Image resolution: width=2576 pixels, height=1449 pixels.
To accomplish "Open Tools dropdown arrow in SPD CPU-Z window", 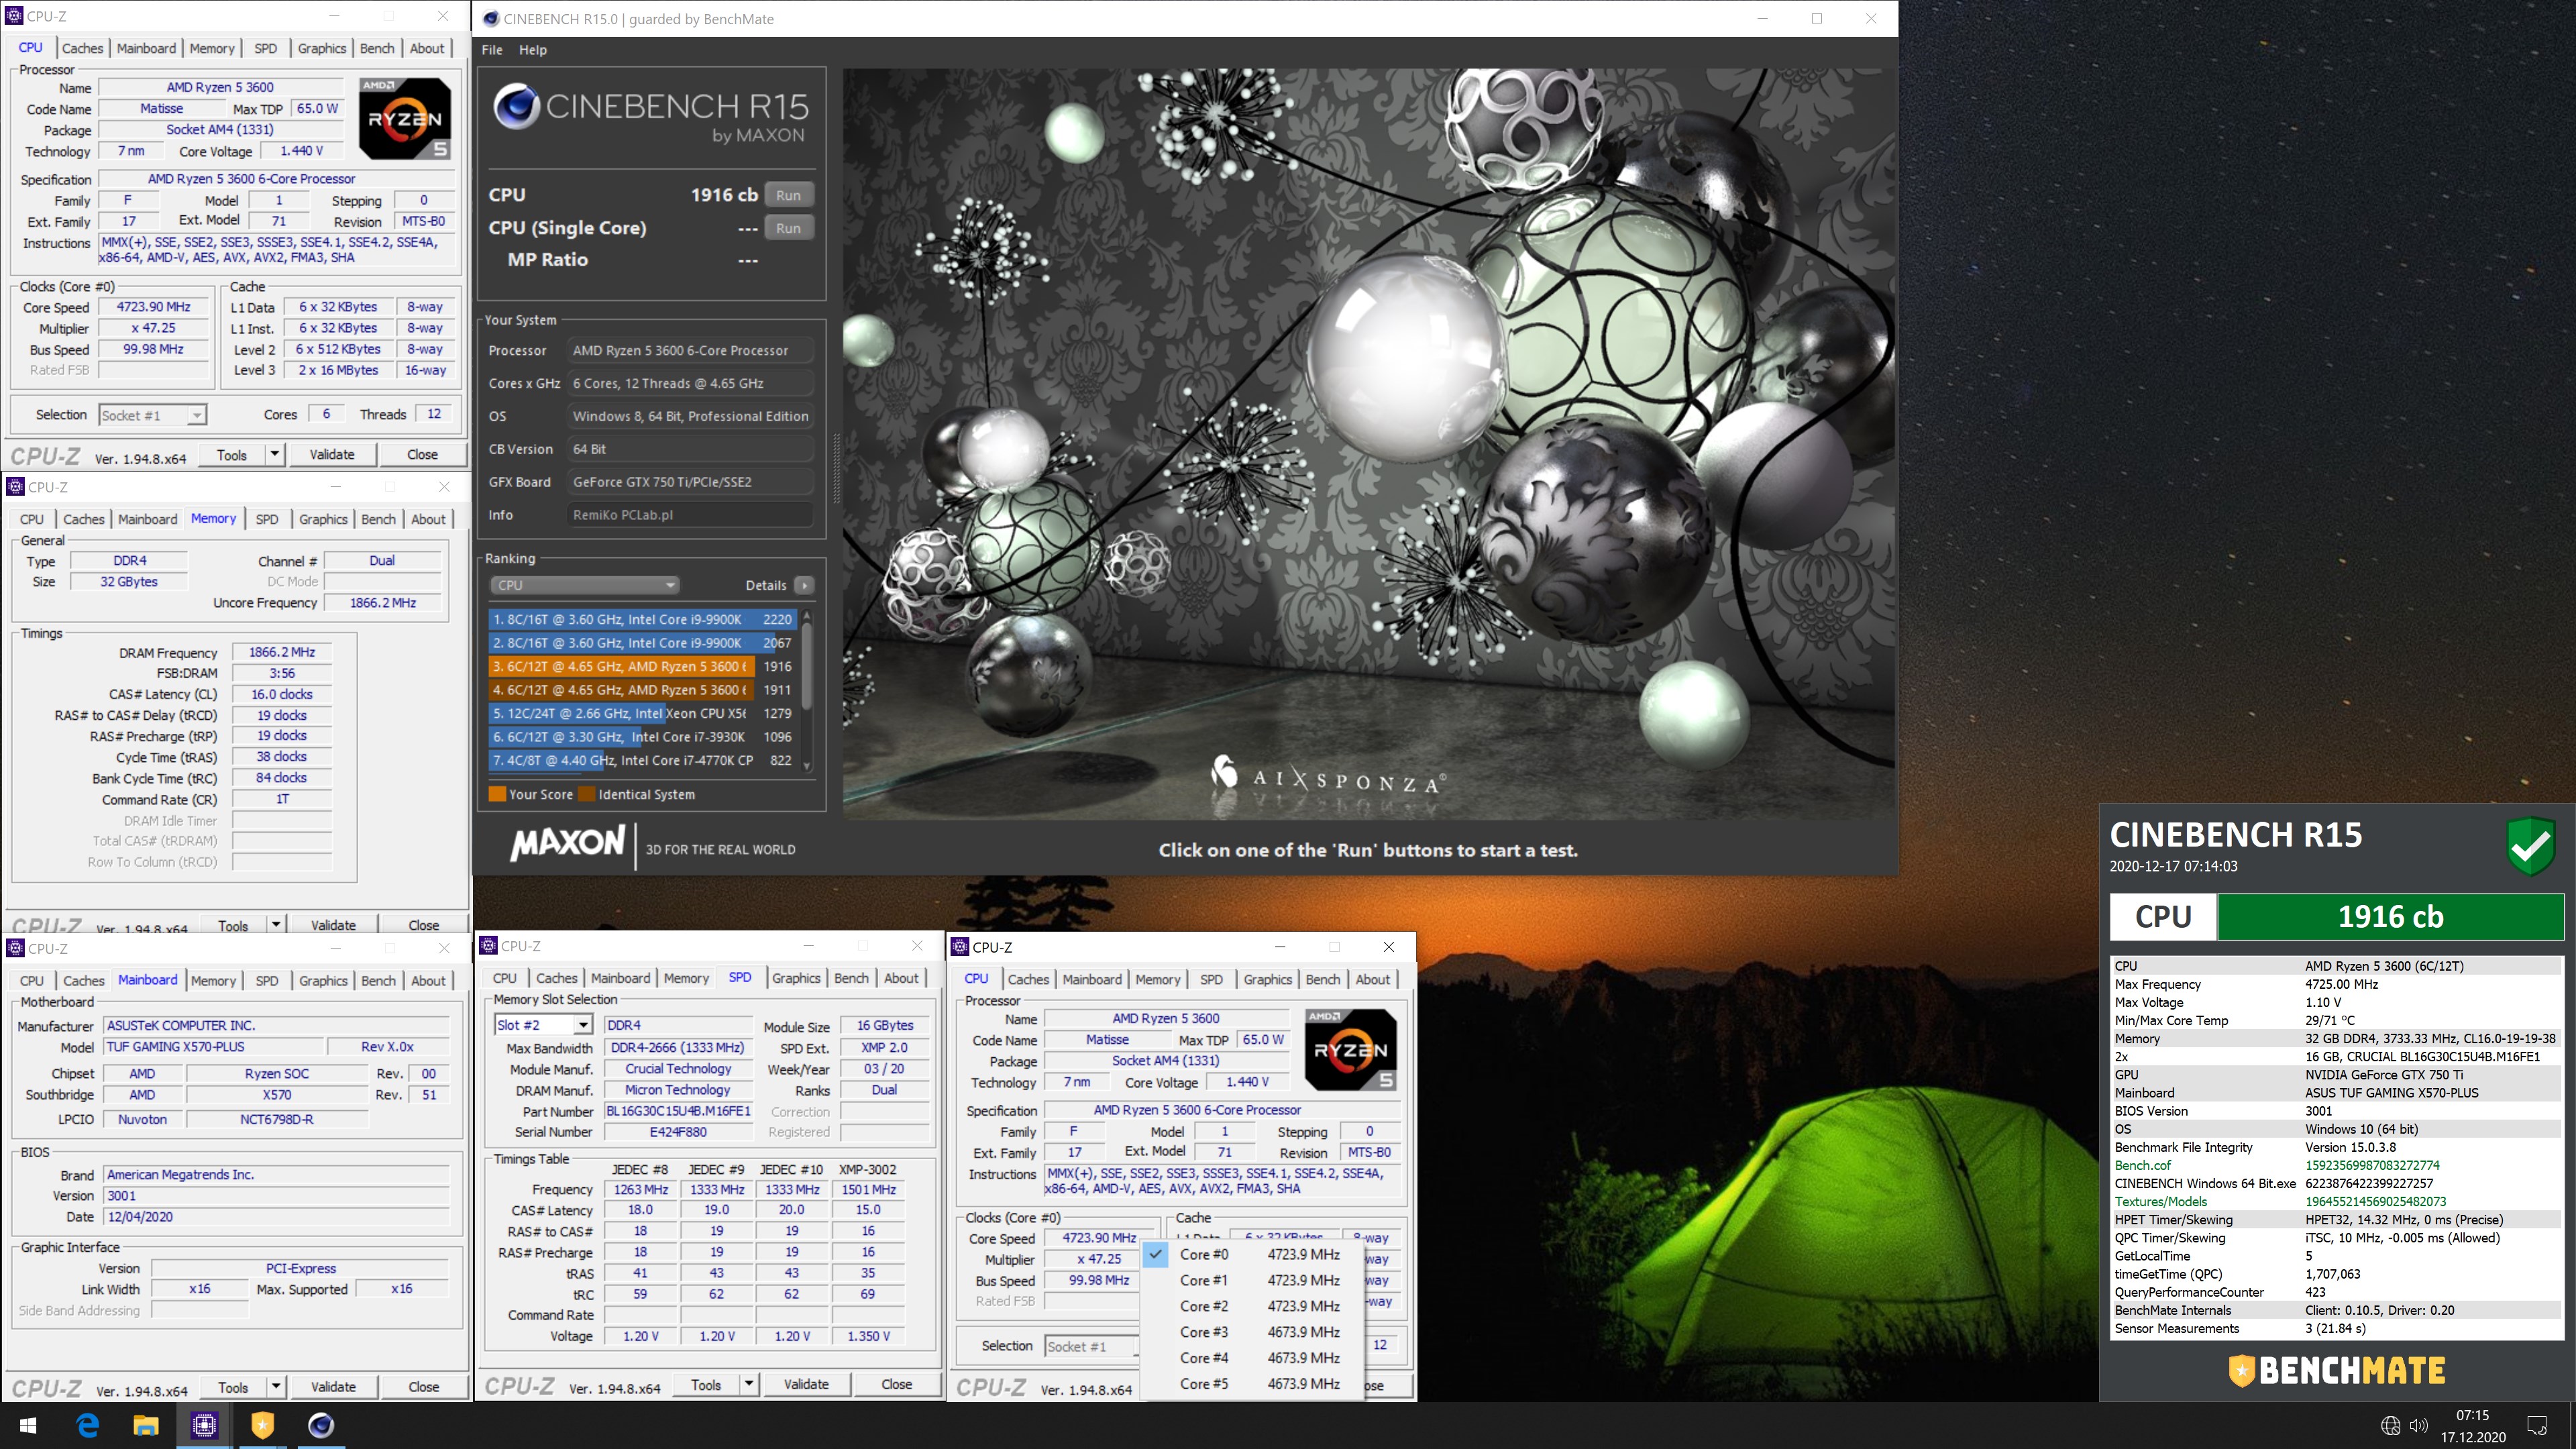I will pyautogui.click(x=749, y=1384).
